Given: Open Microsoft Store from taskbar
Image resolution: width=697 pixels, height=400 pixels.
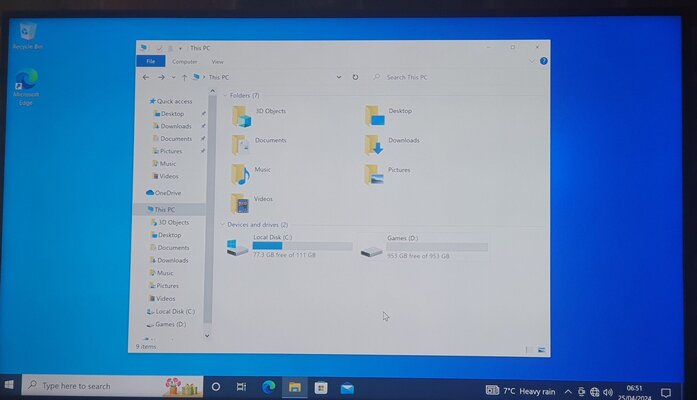Looking at the screenshot, I should [321, 388].
